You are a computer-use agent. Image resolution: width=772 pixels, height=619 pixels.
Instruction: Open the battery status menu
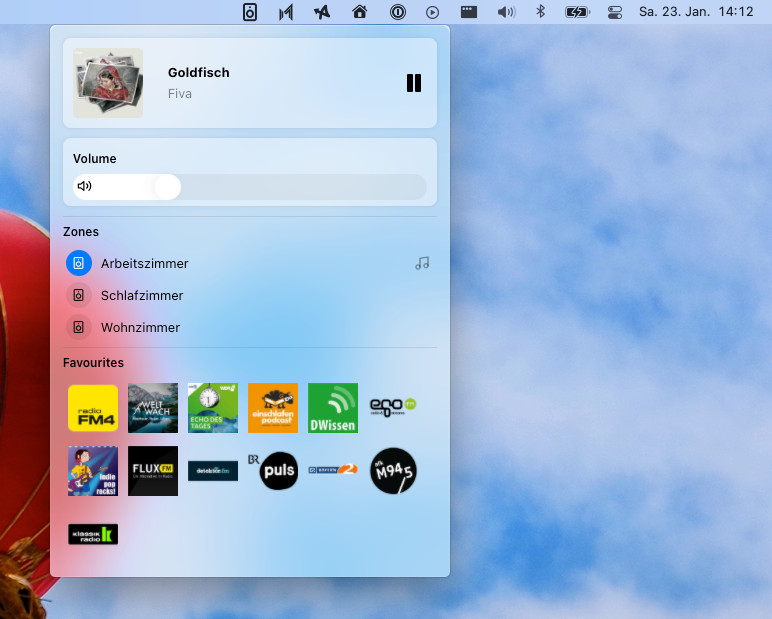[577, 12]
